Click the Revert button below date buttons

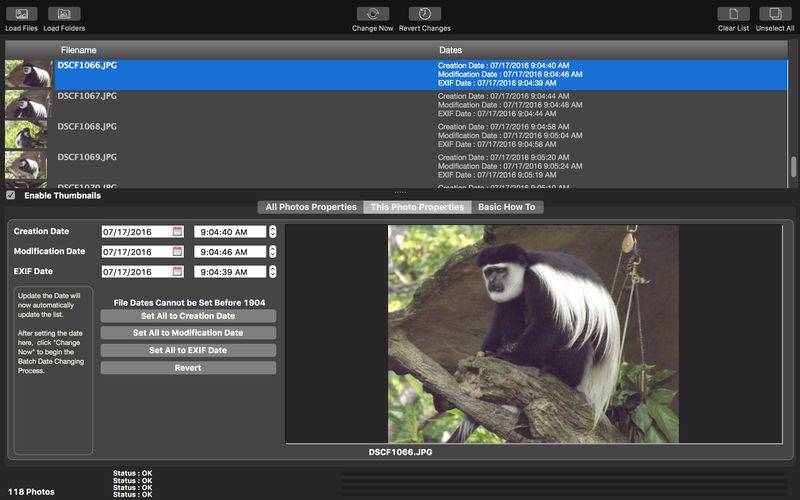pos(188,368)
